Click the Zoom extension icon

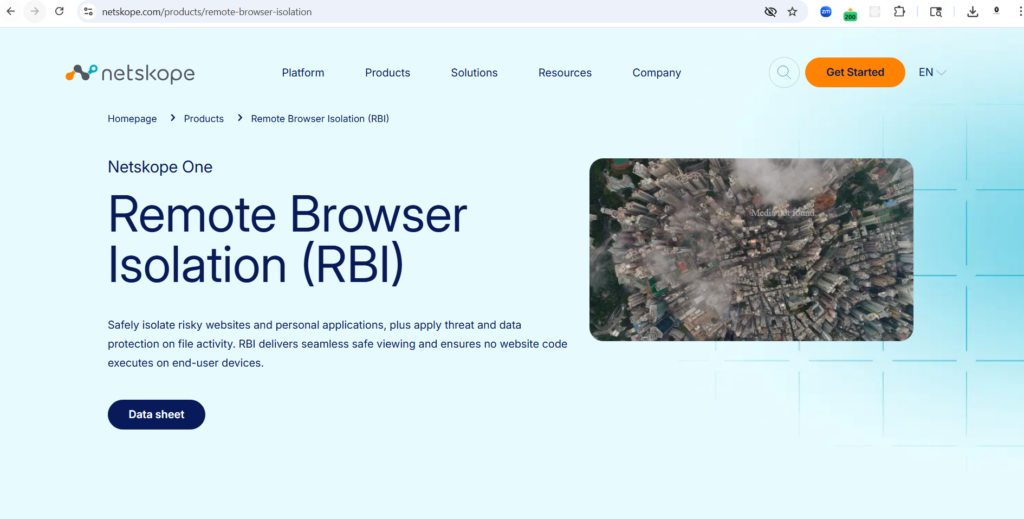coord(825,12)
